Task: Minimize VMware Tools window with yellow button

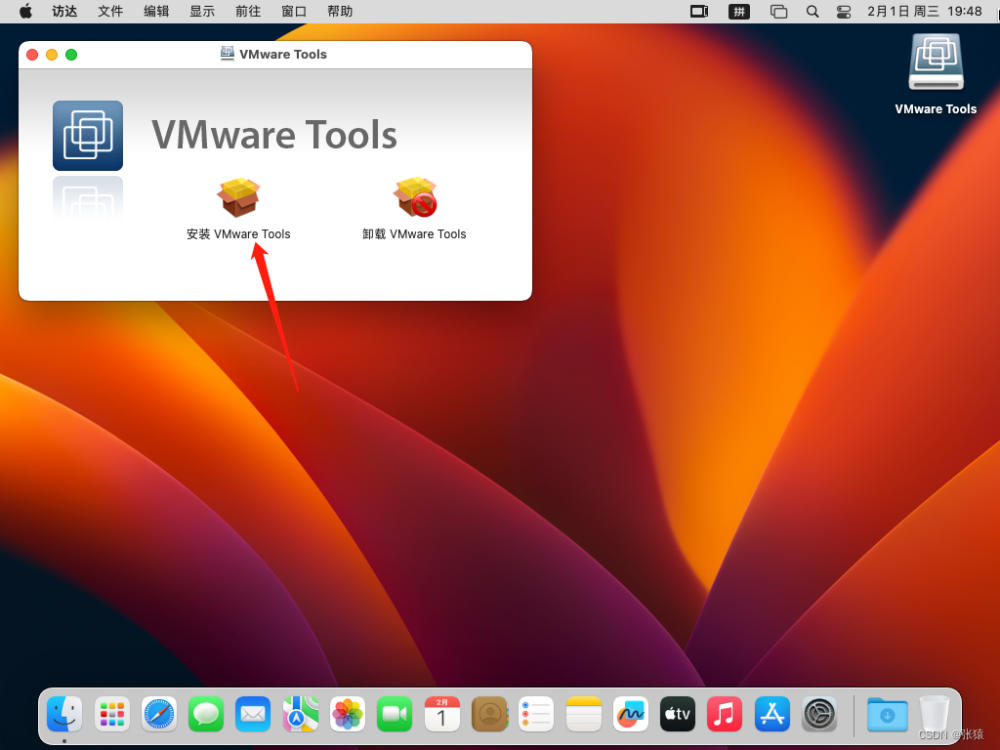Action: [52, 55]
